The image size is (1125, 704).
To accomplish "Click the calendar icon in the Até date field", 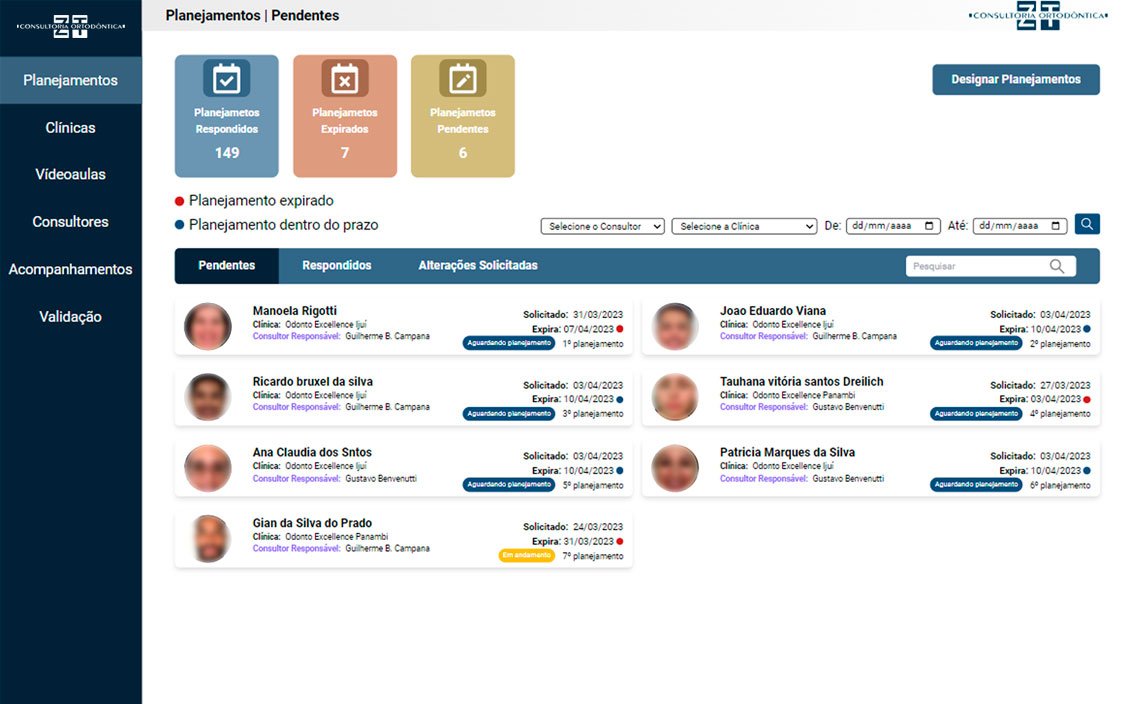I will [x=1057, y=226].
